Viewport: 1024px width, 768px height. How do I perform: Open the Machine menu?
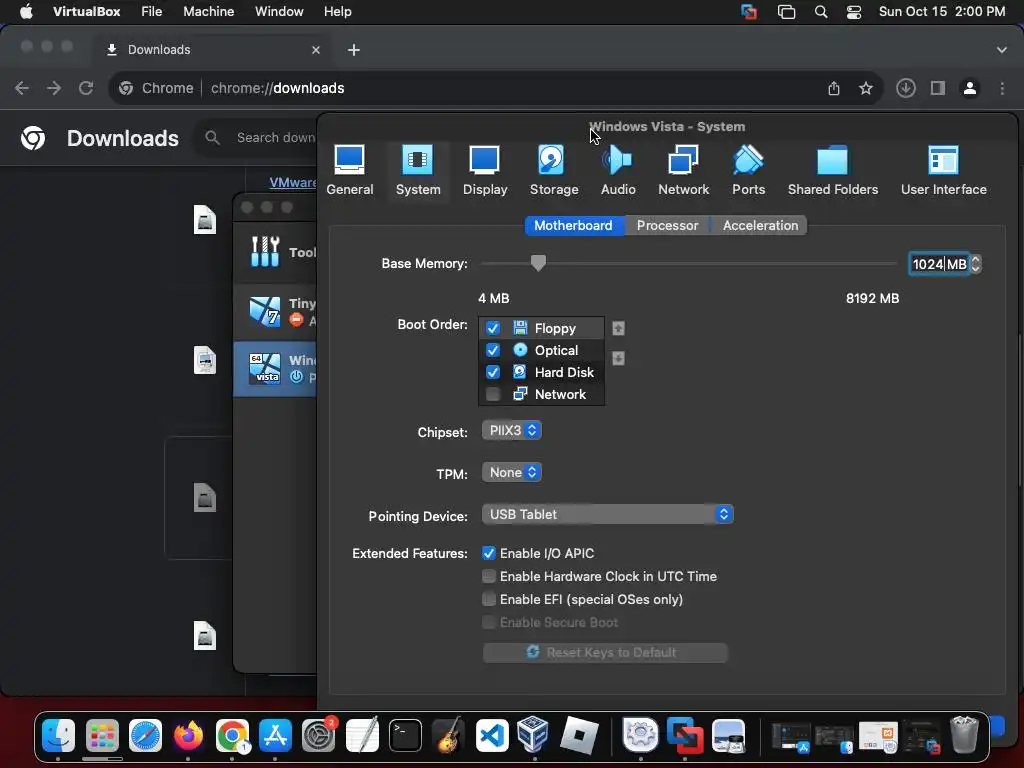(208, 12)
